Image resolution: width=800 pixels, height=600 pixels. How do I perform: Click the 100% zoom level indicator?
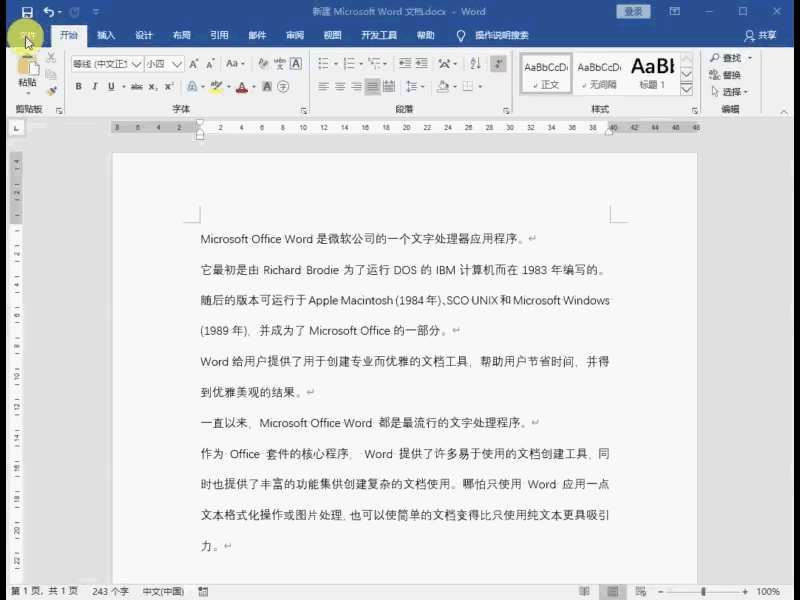click(x=767, y=591)
